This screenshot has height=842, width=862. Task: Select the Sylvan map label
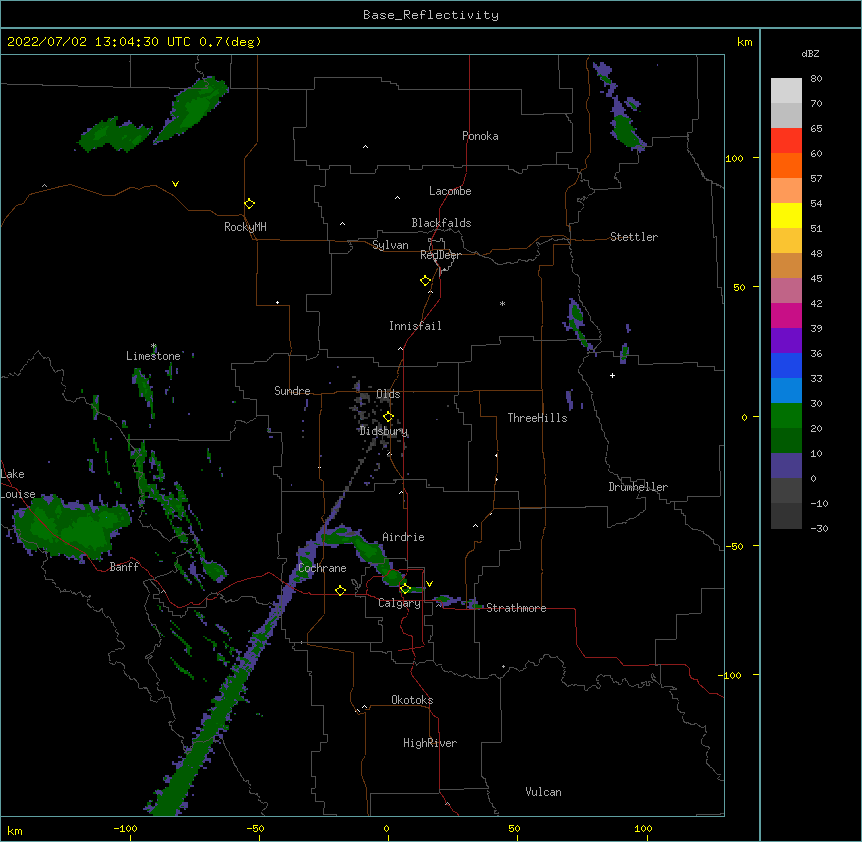tap(390, 245)
